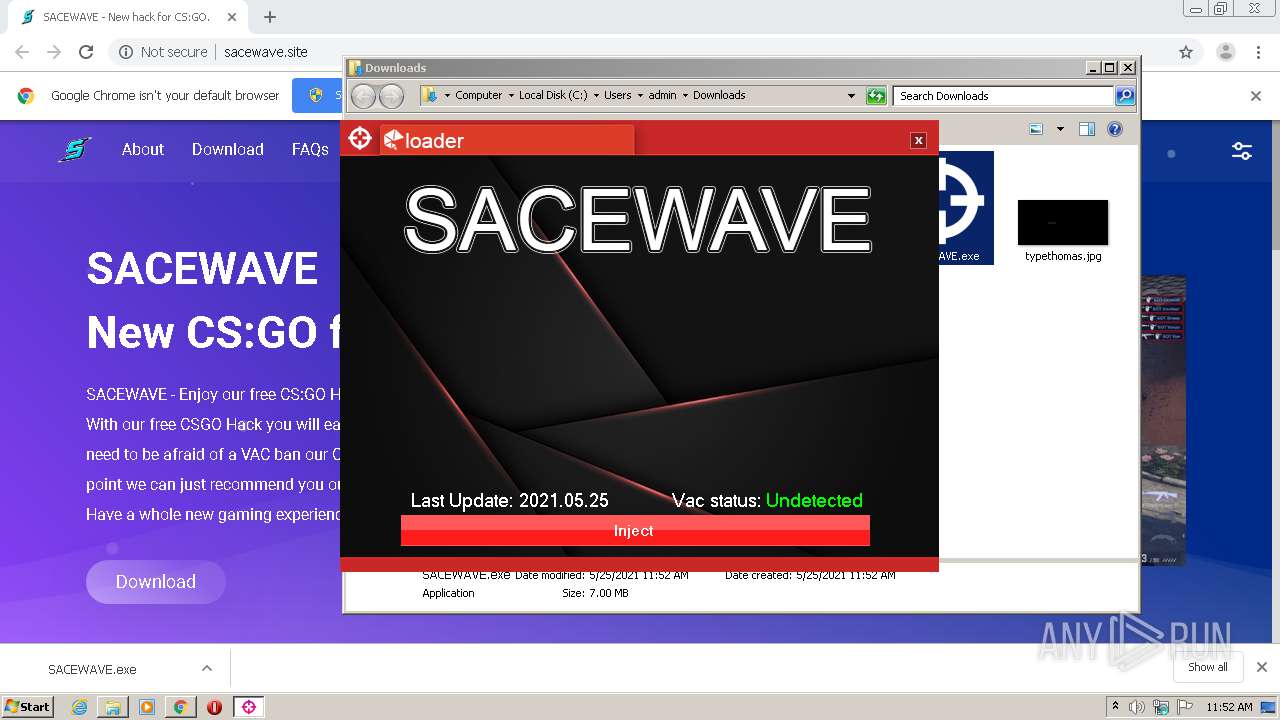Click the Download button on webpage
1280x720 pixels.
156,582
